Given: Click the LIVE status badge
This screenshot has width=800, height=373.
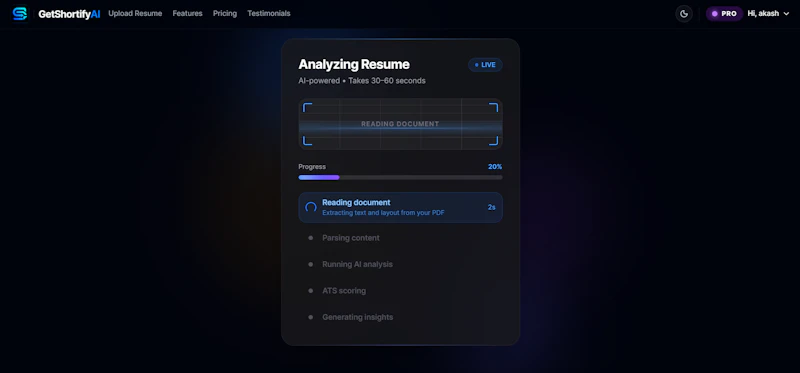Looking at the screenshot, I should click(485, 65).
